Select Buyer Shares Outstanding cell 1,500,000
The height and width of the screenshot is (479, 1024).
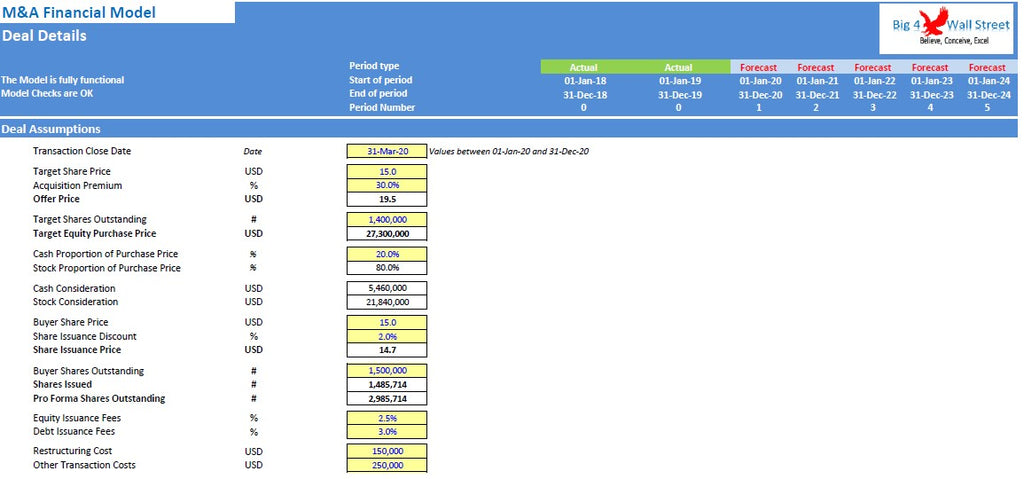click(386, 371)
